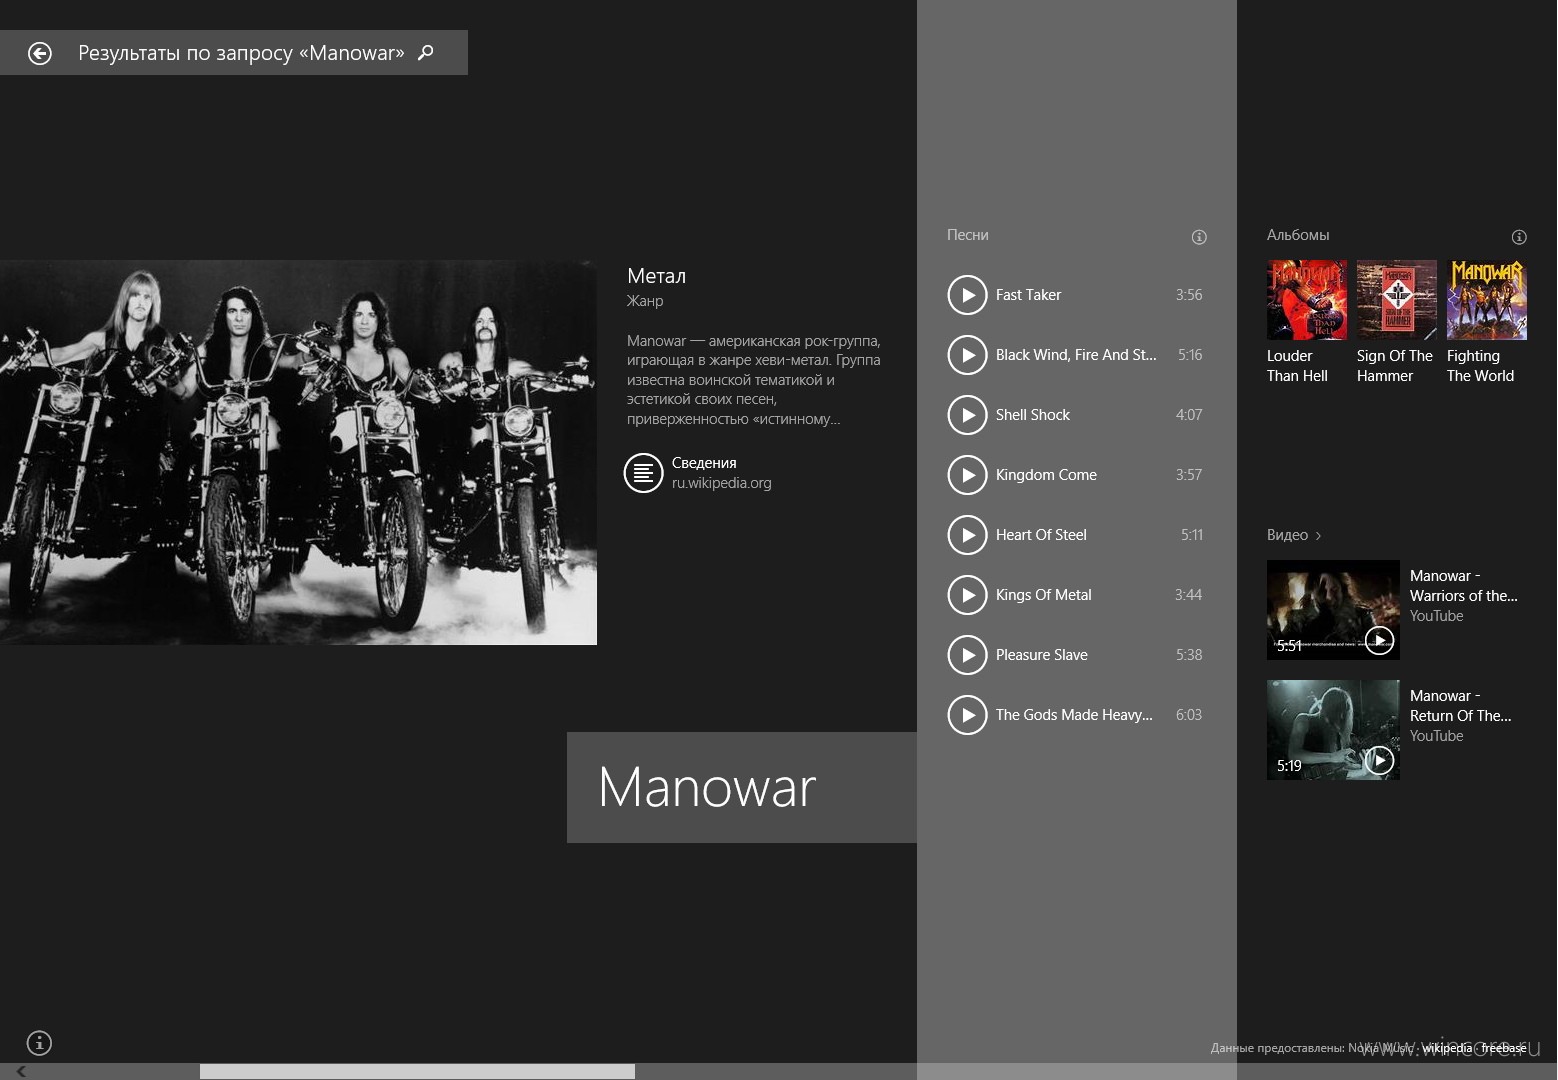
Task: Open video title Manowar - Warriors of the...
Action: [x=1464, y=586]
